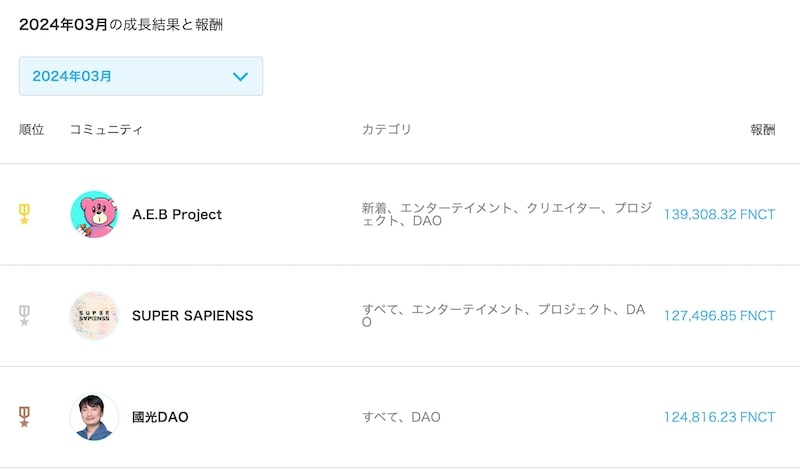Click the silver second-place medal icon

coord(24,315)
